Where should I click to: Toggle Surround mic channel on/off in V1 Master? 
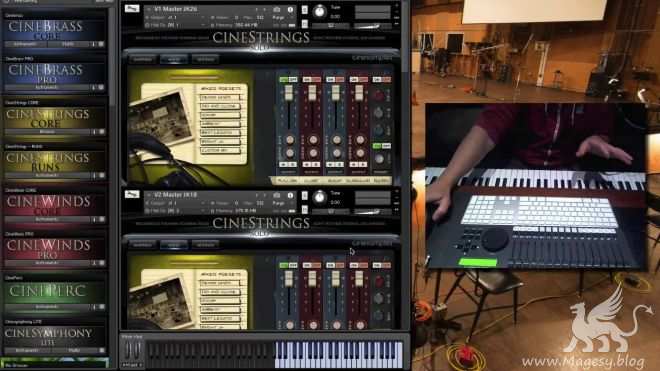pyautogui.click(x=359, y=80)
